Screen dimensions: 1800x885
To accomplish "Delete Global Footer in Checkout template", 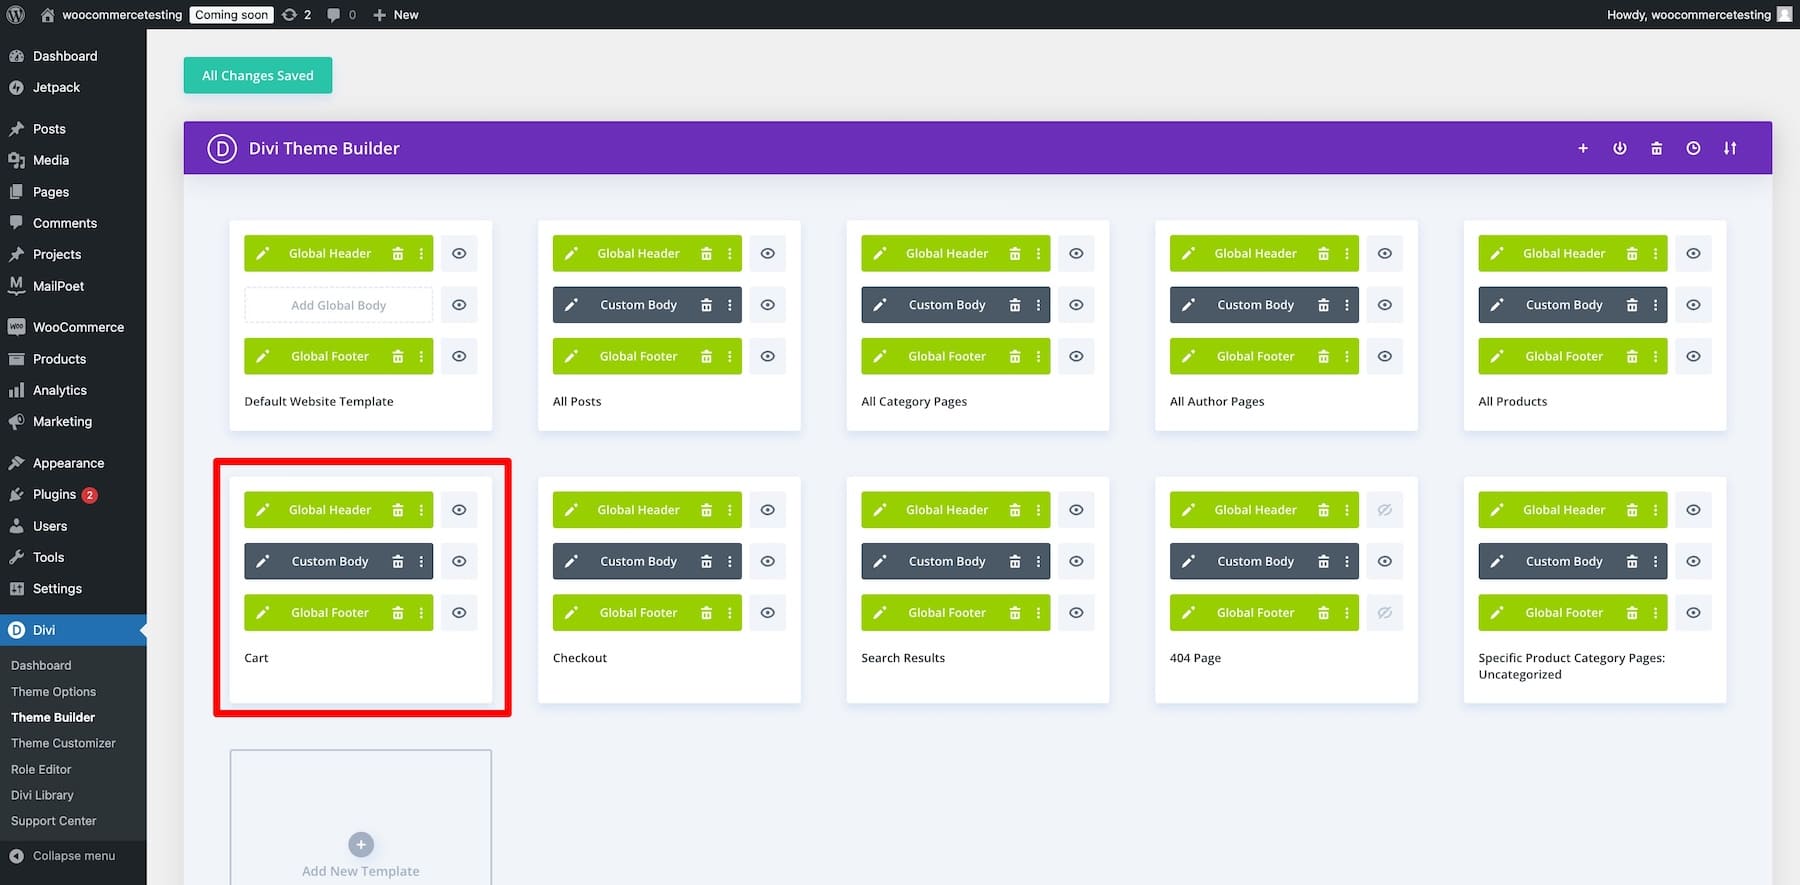I will coord(706,613).
